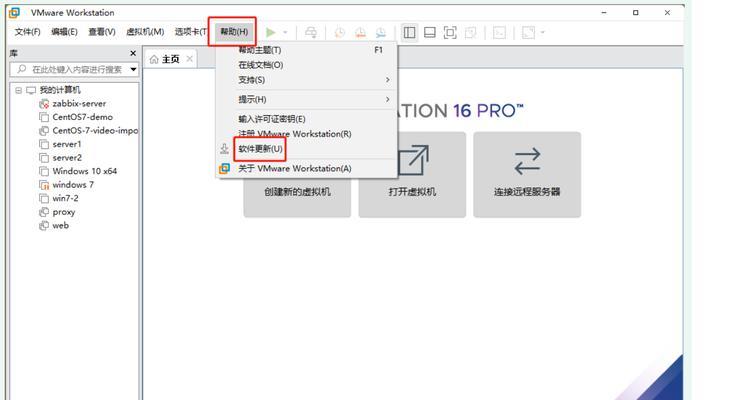Open the 选项卡(T) menu
This screenshot has height=400, width=734.
click(191, 32)
